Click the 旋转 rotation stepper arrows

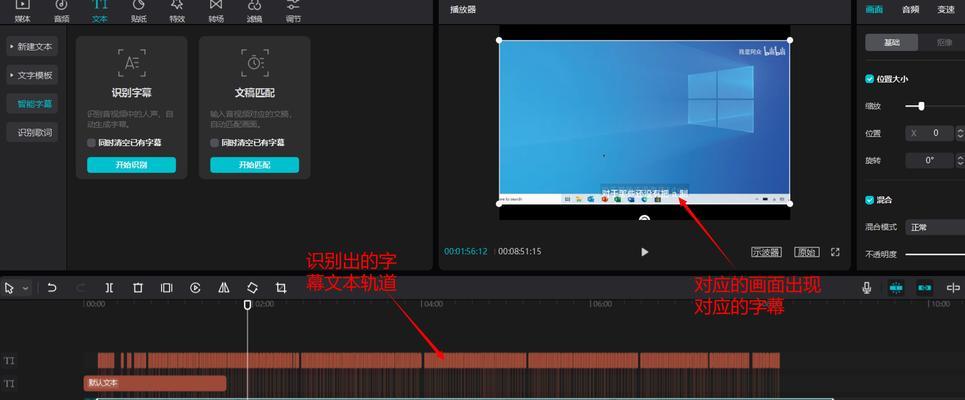pyautogui.click(x=959, y=160)
